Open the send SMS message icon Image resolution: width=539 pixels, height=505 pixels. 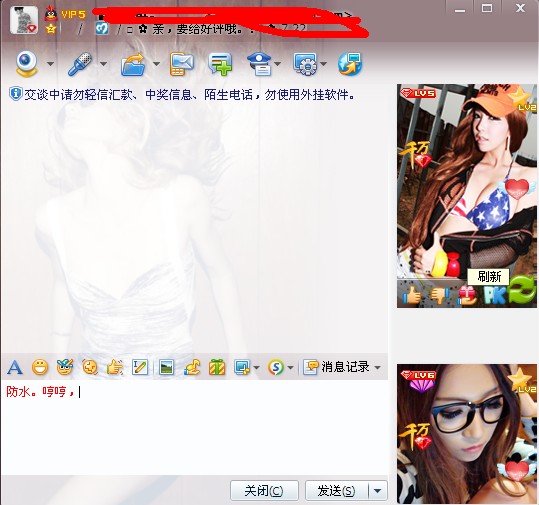click(x=182, y=64)
